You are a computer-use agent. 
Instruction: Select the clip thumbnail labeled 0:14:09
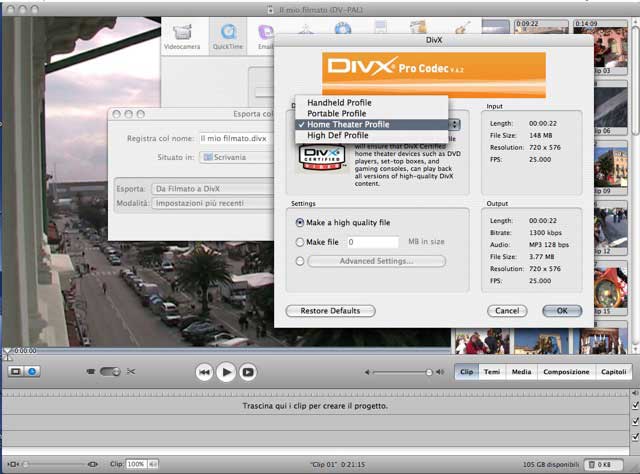[x=600, y=47]
